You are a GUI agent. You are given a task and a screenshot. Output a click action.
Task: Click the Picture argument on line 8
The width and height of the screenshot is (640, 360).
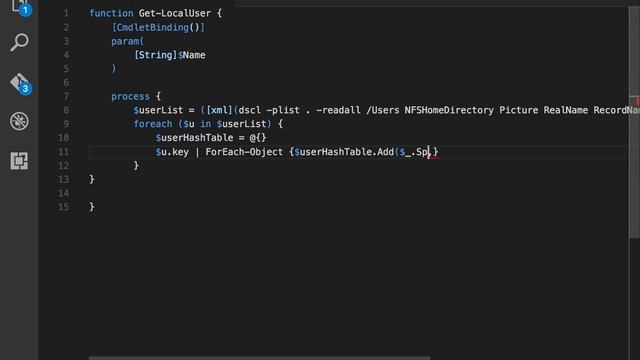[x=518, y=110]
